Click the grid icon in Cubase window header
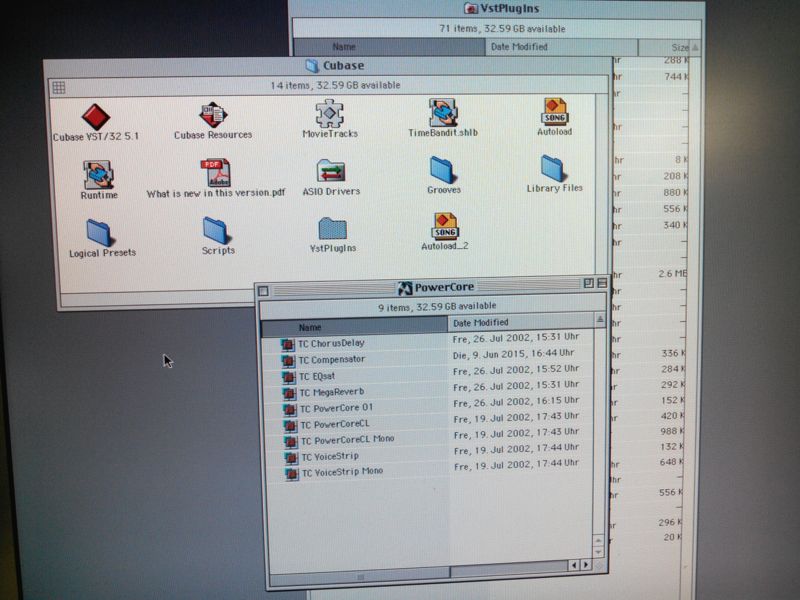The image size is (800, 600). [x=59, y=87]
